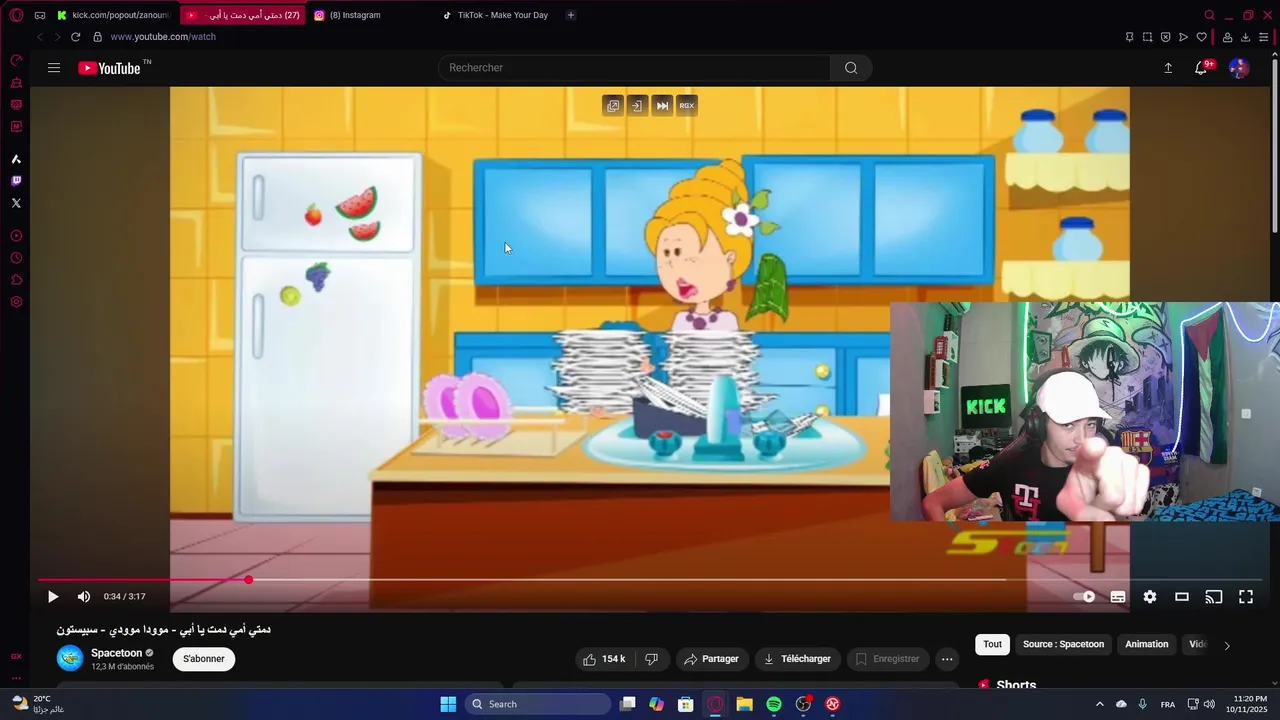Image resolution: width=1280 pixels, height=720 pixels.
Task: Open weather widget showing 20°C
Action: tap(37, 704)
